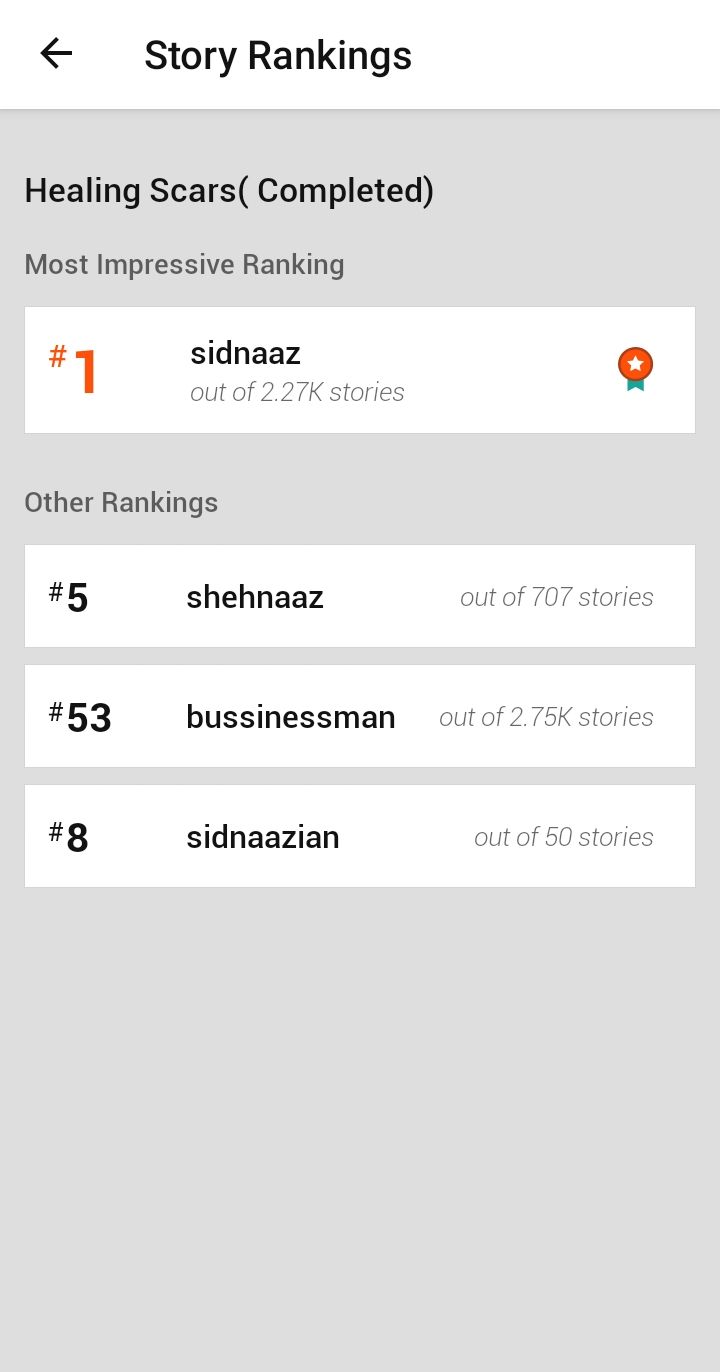Tap the #5 rank number

point(69,597)
